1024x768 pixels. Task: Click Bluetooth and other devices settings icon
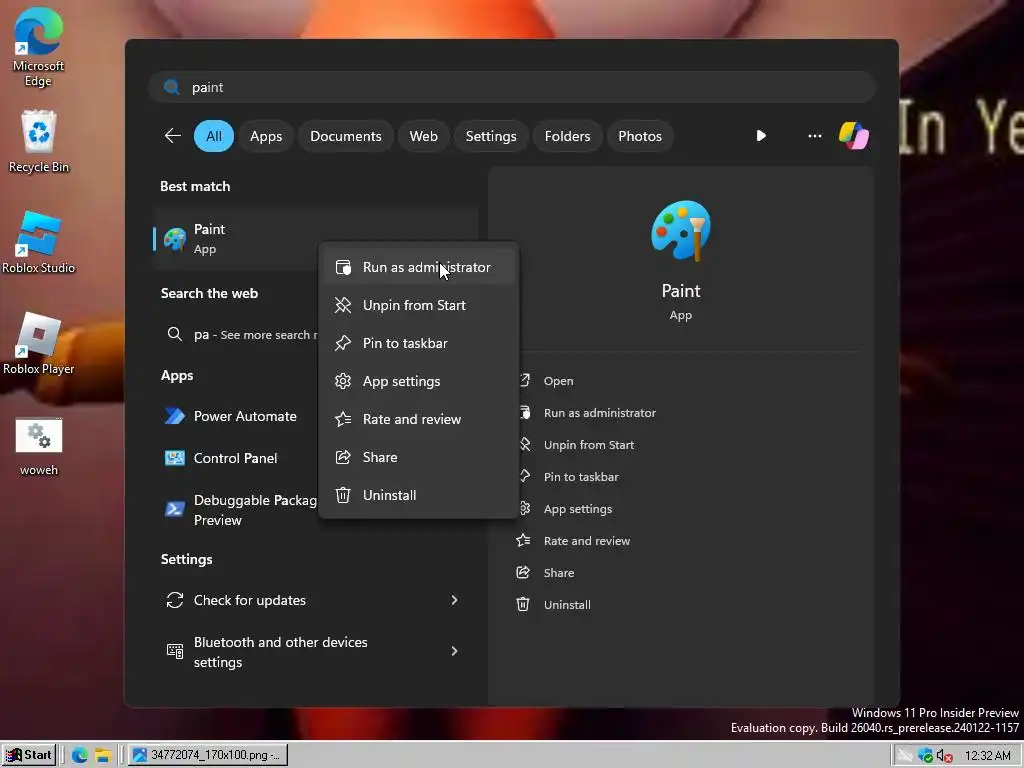[x=174, y=651]
